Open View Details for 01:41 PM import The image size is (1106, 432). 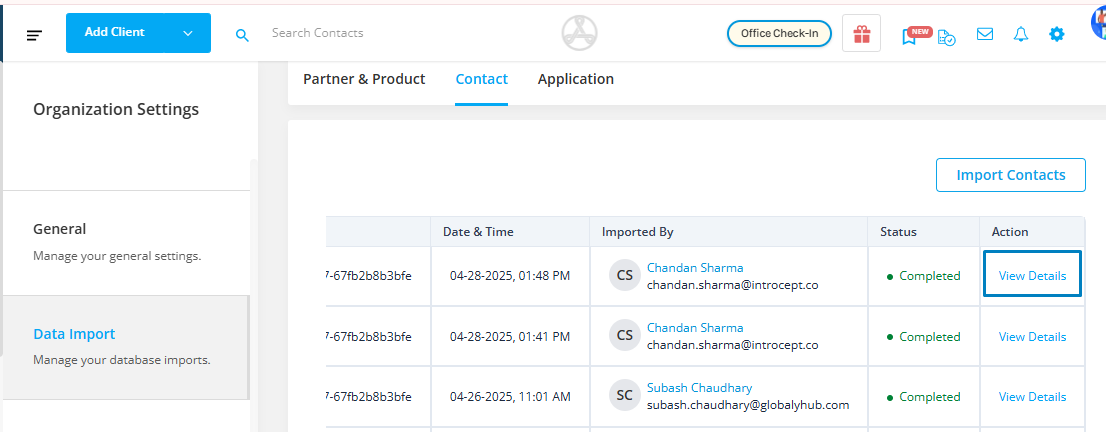[x=1032, y=337]
